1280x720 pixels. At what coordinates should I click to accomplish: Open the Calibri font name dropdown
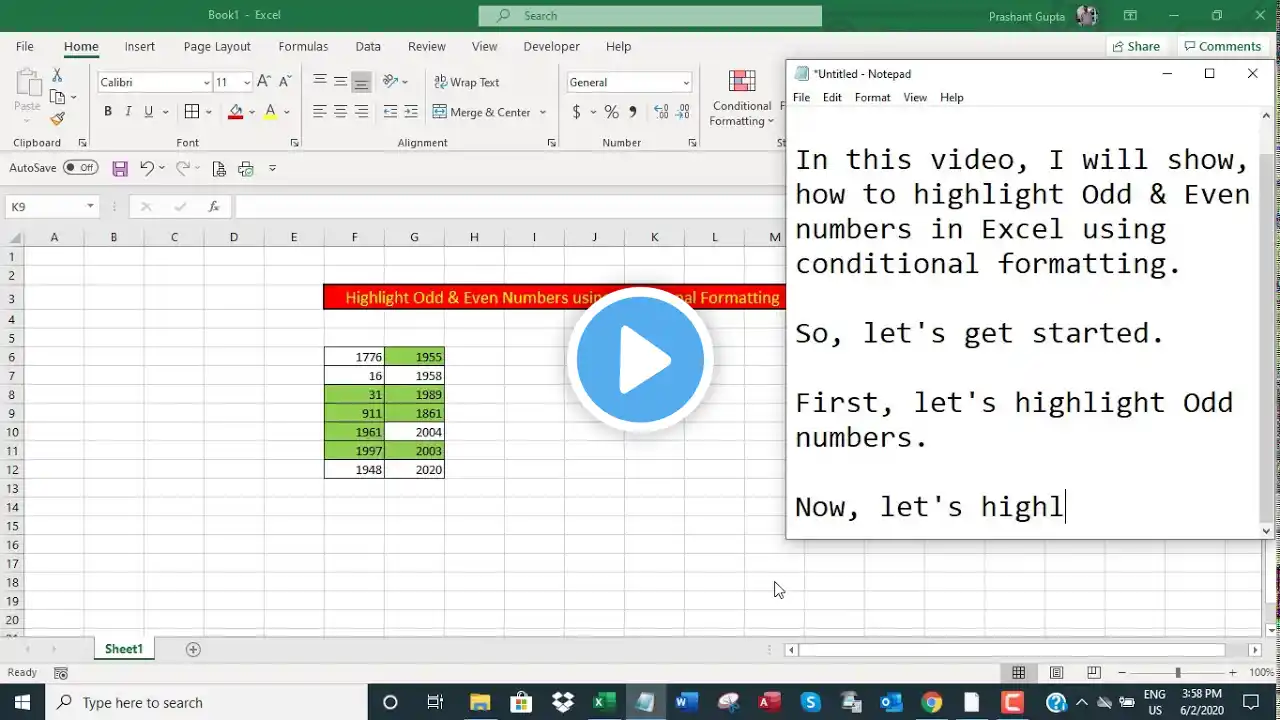206,82
